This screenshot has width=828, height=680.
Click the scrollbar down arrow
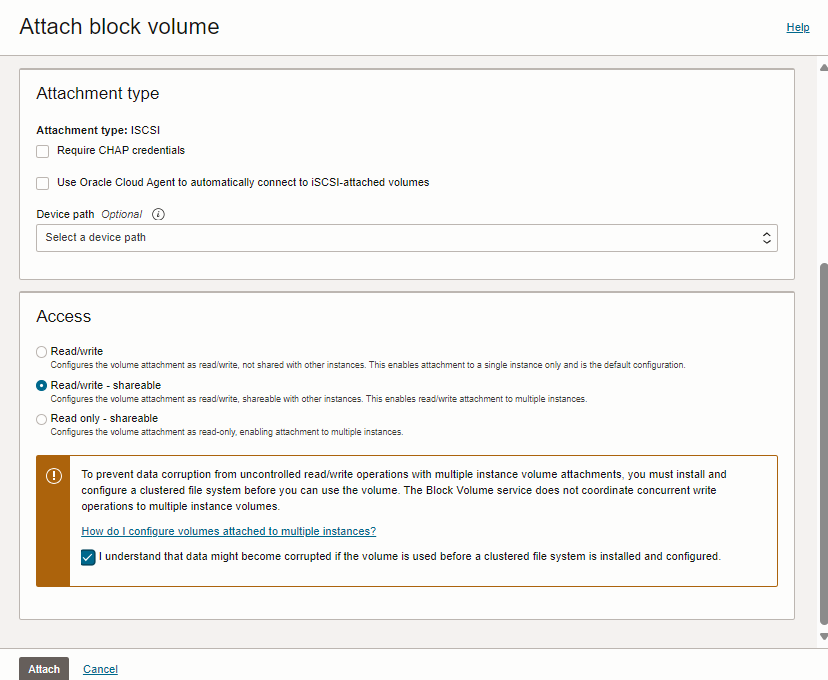(x=823, y=636)
